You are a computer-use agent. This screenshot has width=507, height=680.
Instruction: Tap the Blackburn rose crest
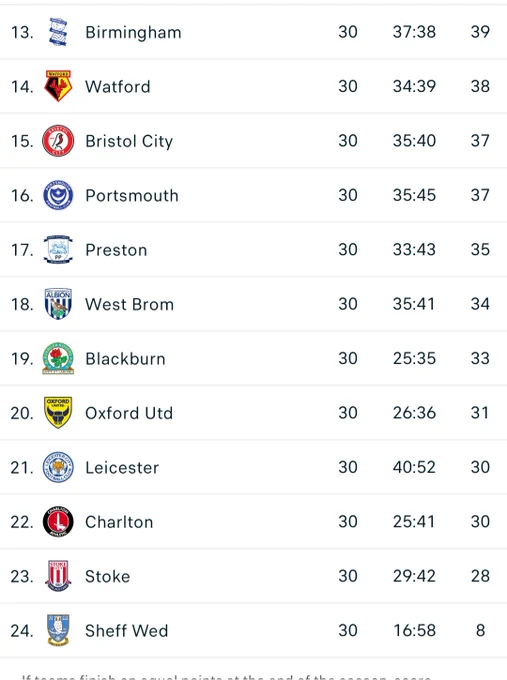point(58,358)
